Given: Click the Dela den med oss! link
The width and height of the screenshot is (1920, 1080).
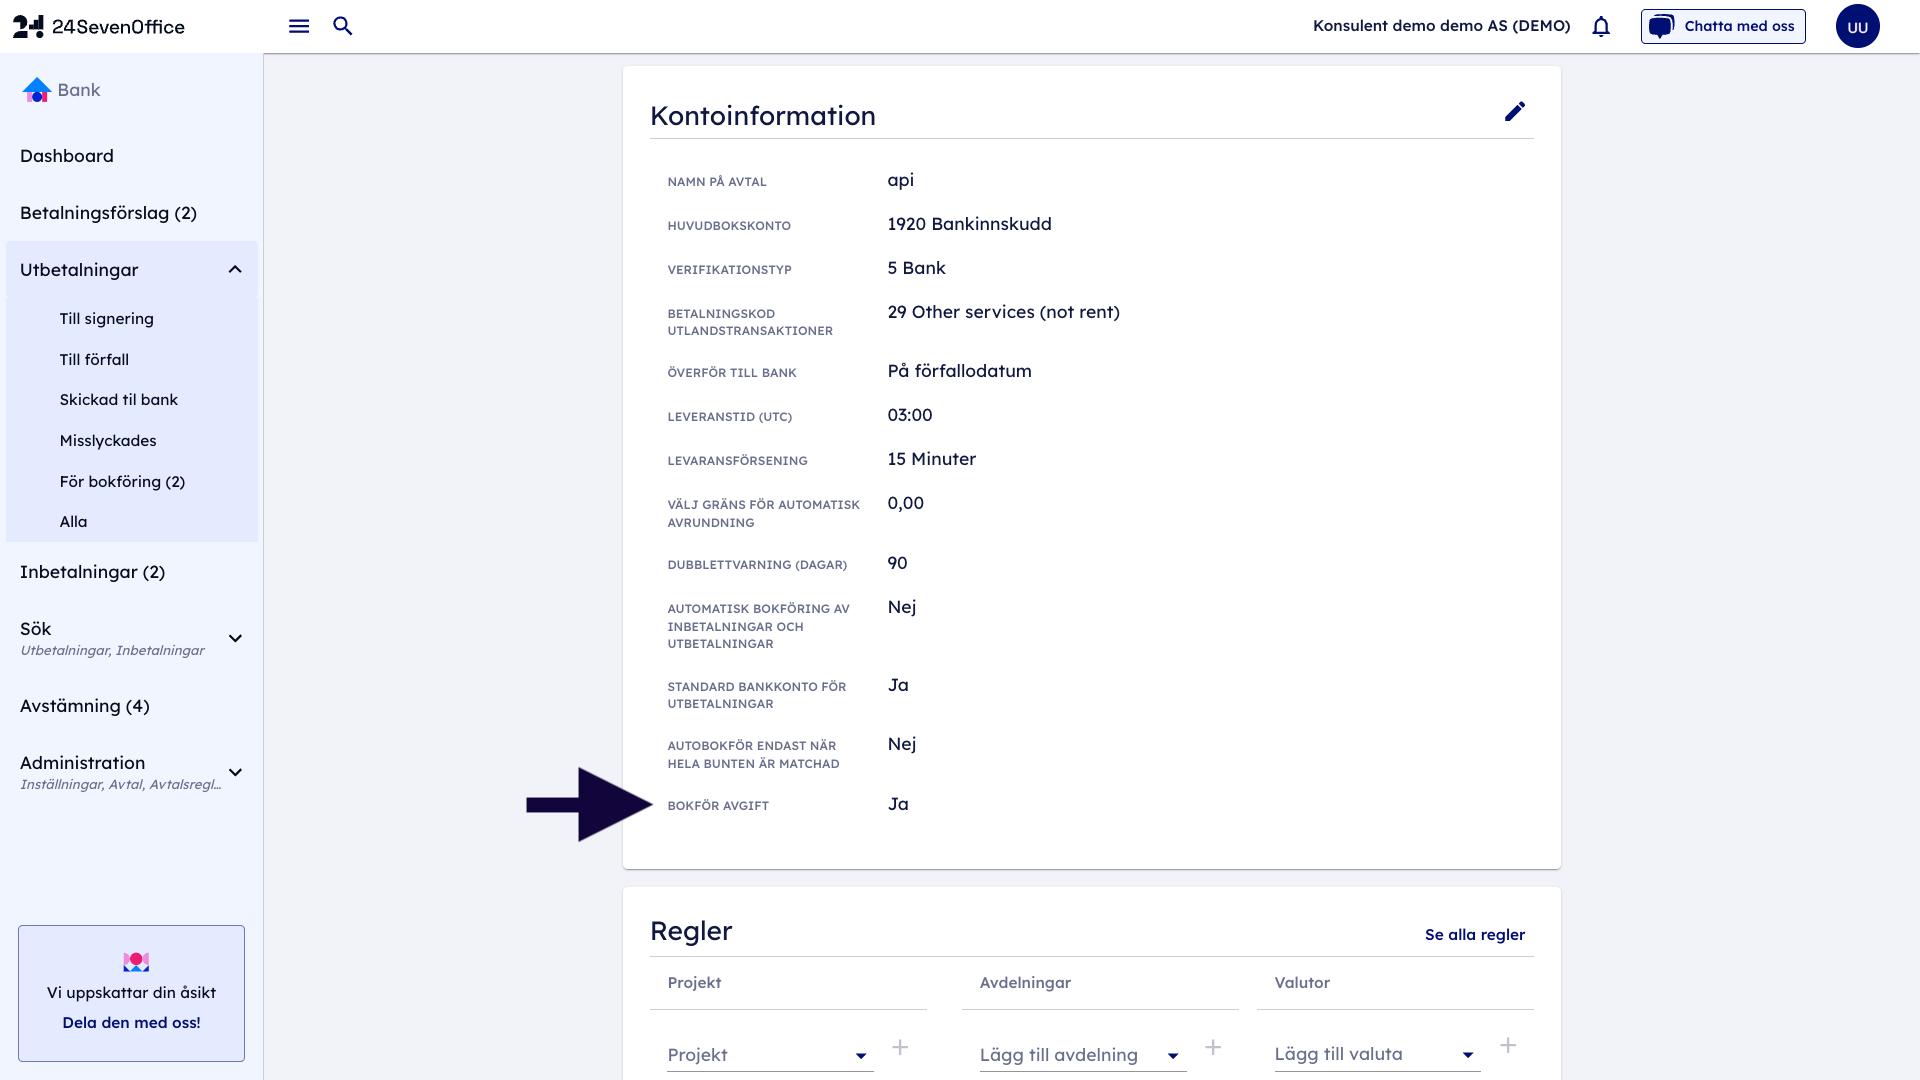Looking at the screenshot, I should [x=131, y=1023].
